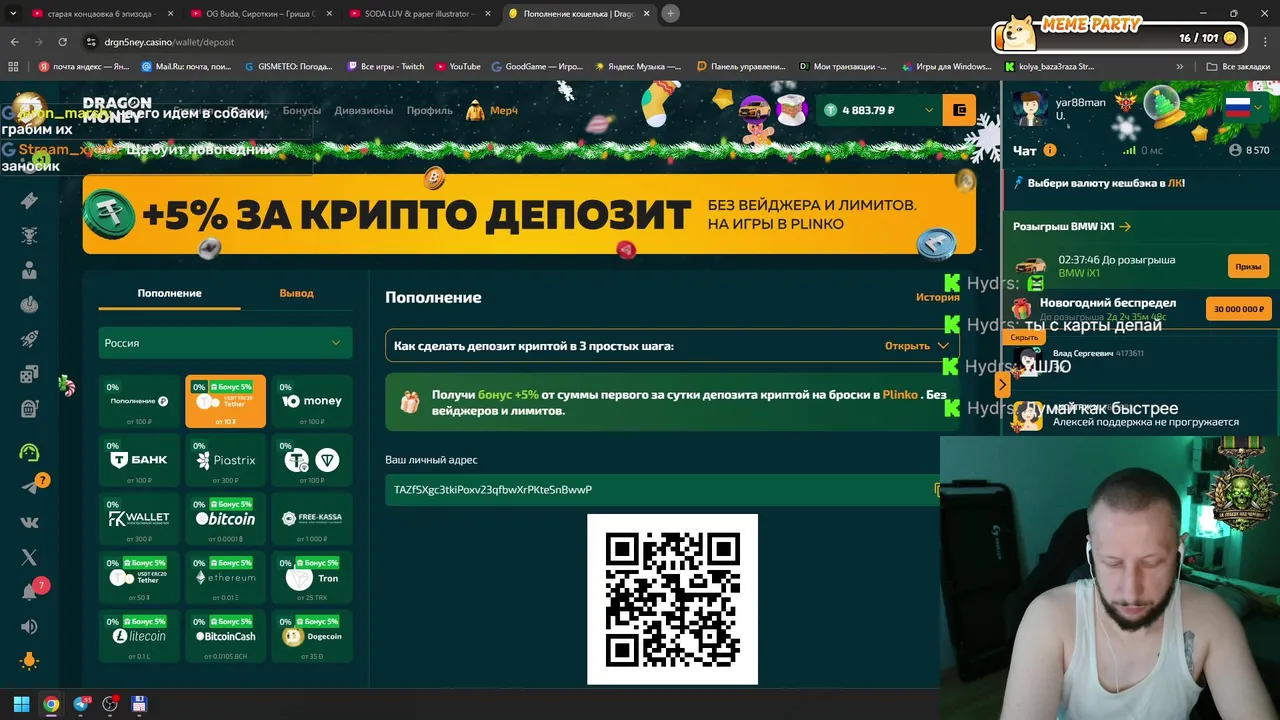Expand crypto deposit steps with Открыть

[916, 346]
